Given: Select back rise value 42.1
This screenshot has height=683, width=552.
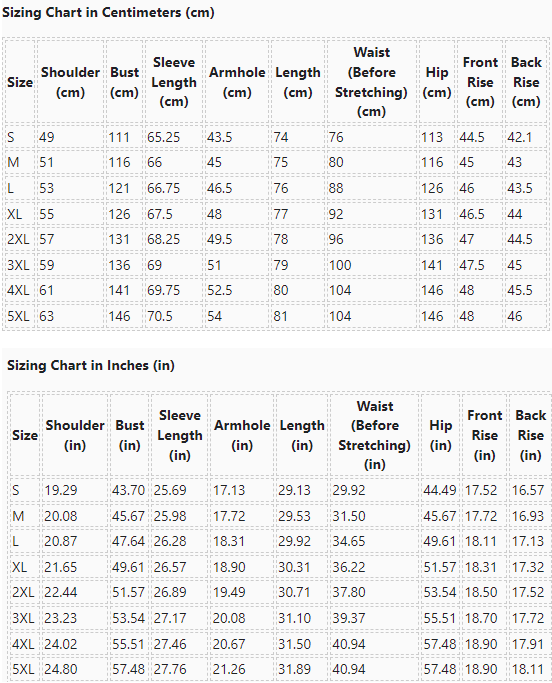Looking at the screenshot, I should [x=520, y=137].
